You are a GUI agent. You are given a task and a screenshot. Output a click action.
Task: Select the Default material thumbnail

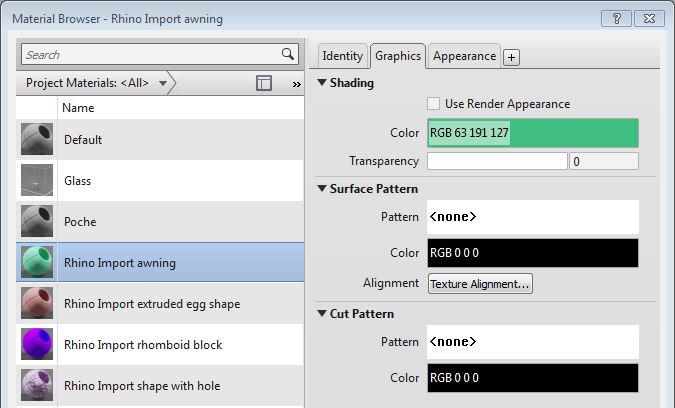[37, 139]
